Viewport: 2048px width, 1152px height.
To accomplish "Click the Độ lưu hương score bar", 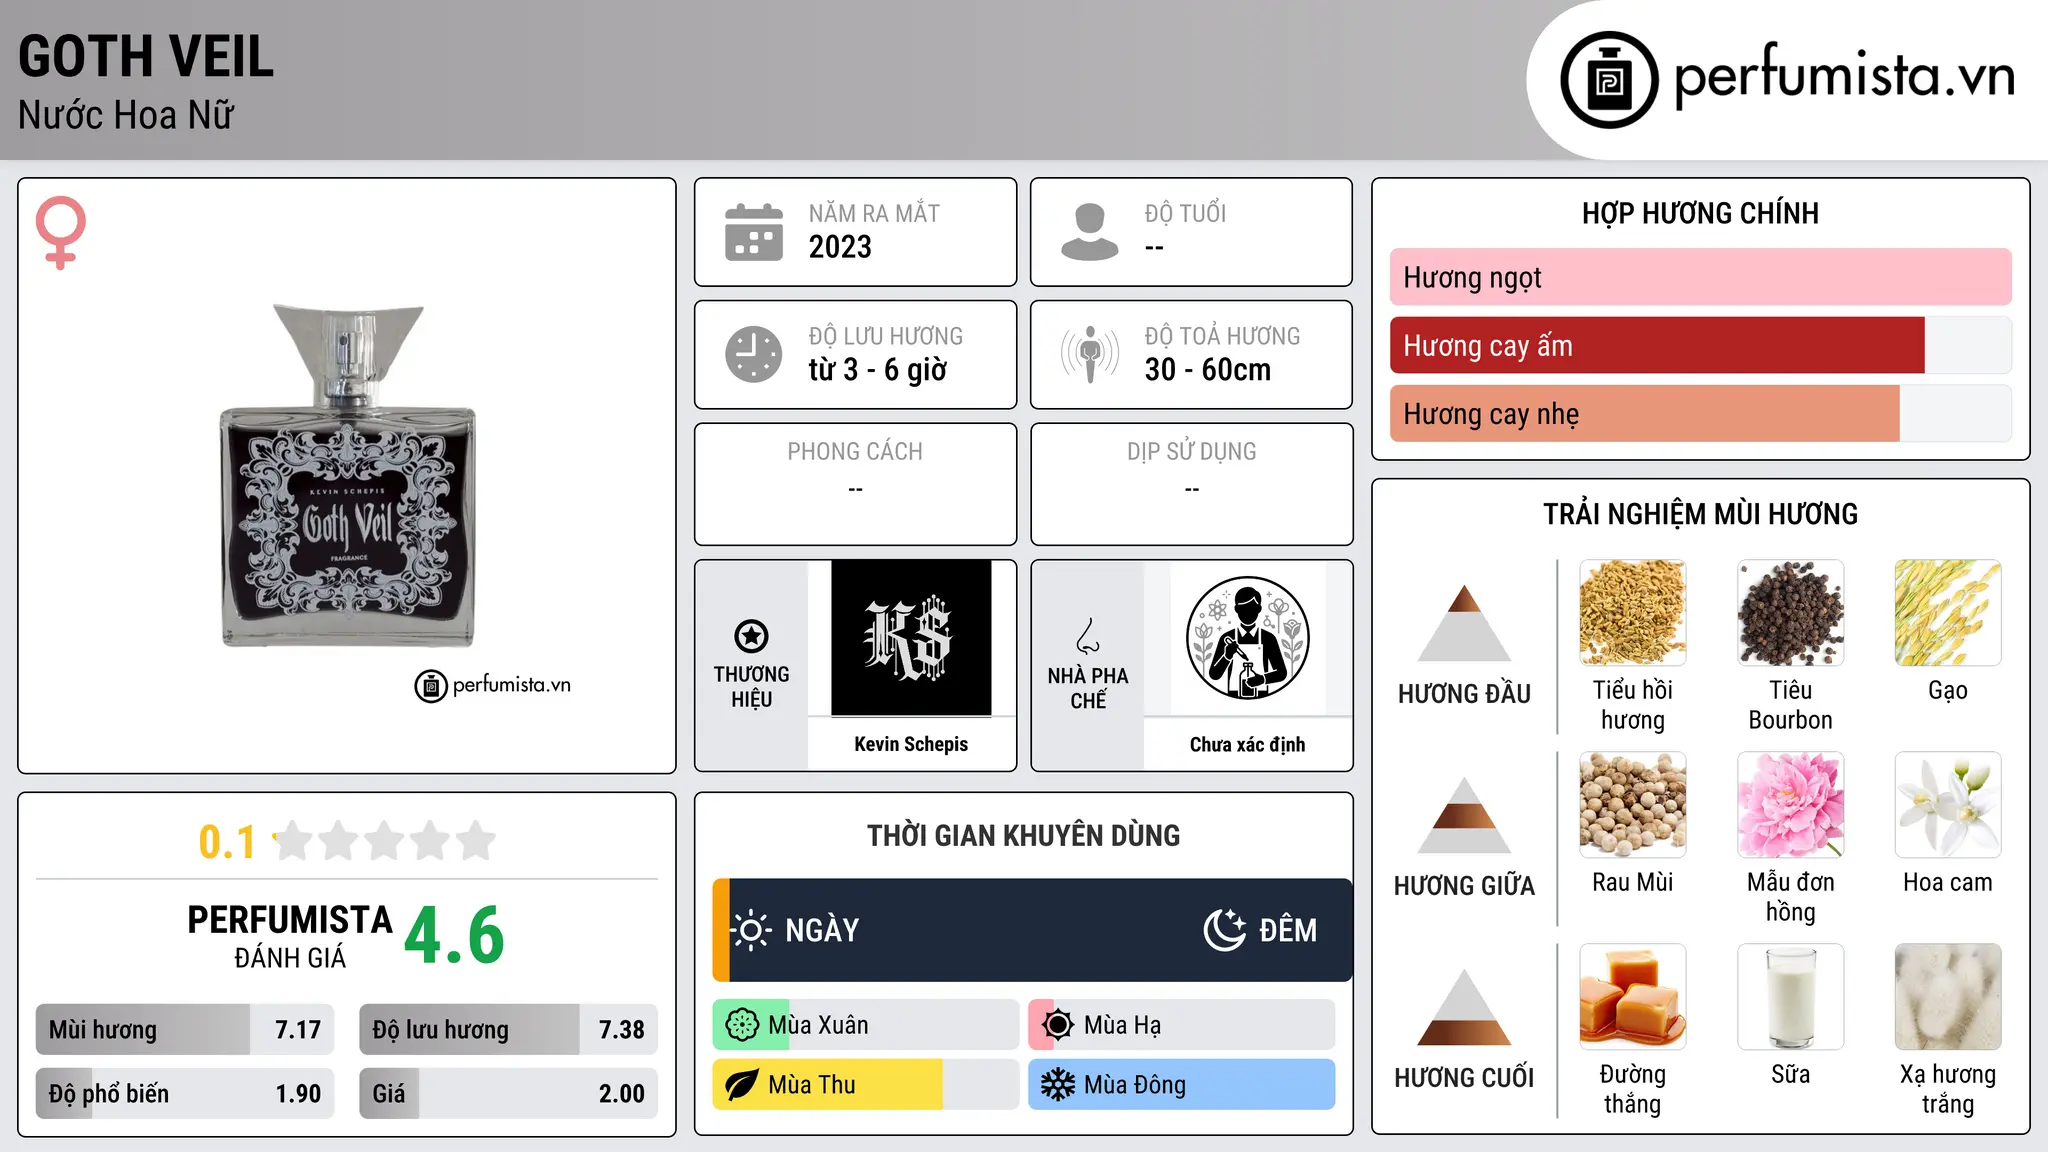I will 508,1029.
